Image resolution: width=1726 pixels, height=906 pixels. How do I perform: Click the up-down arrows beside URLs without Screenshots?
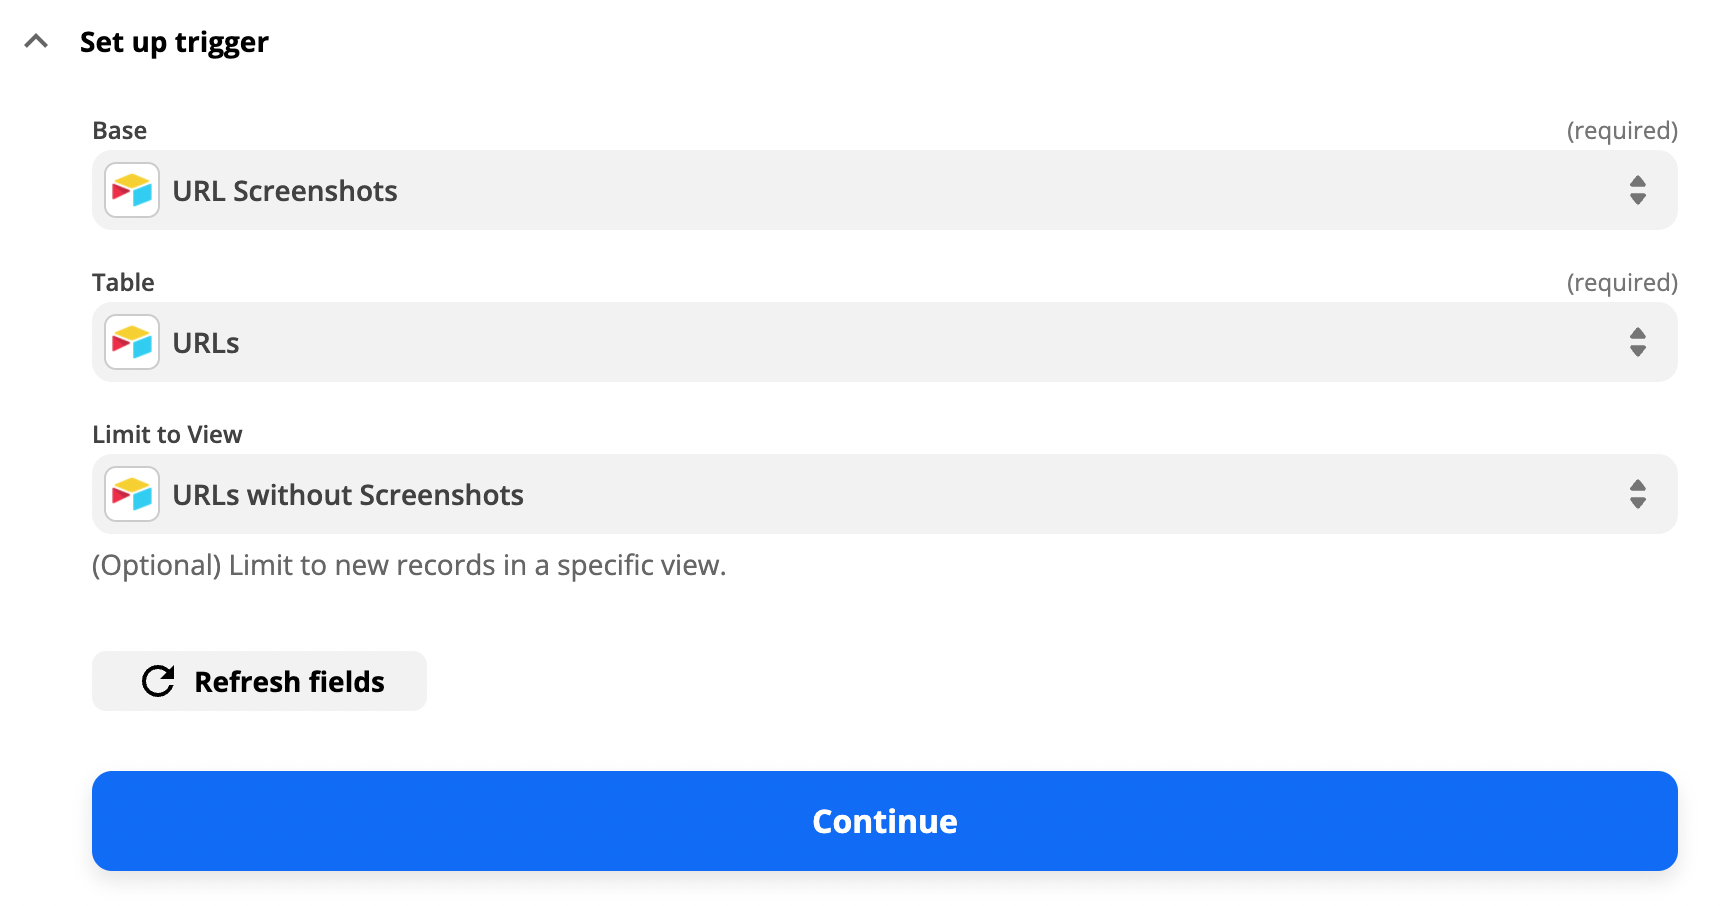(x=1638, y=494)
